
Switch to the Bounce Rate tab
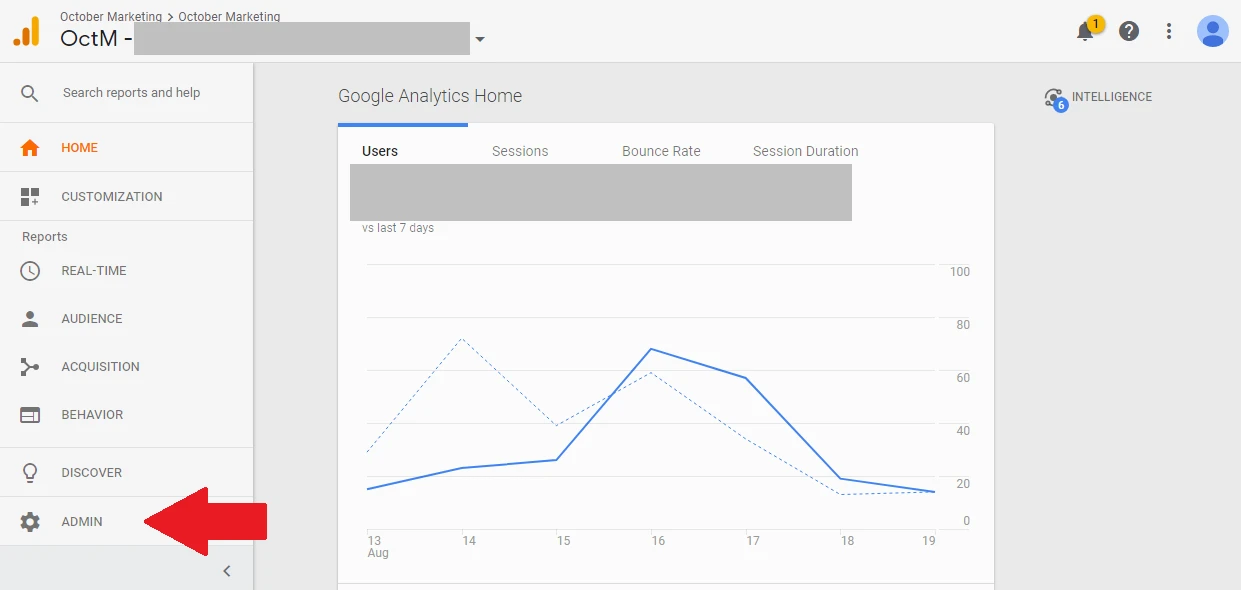pyautogui.click(x=661, y=151)
